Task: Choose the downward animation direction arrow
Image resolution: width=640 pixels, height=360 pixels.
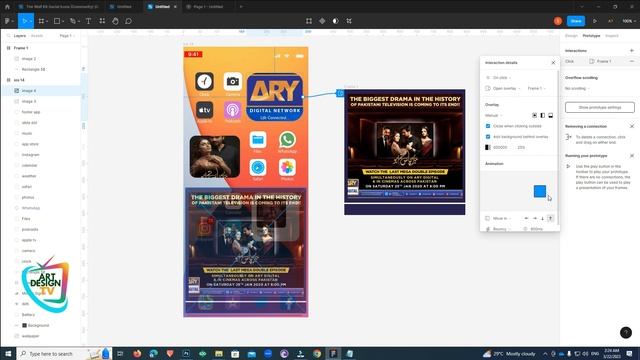Action: pos(542,218)
